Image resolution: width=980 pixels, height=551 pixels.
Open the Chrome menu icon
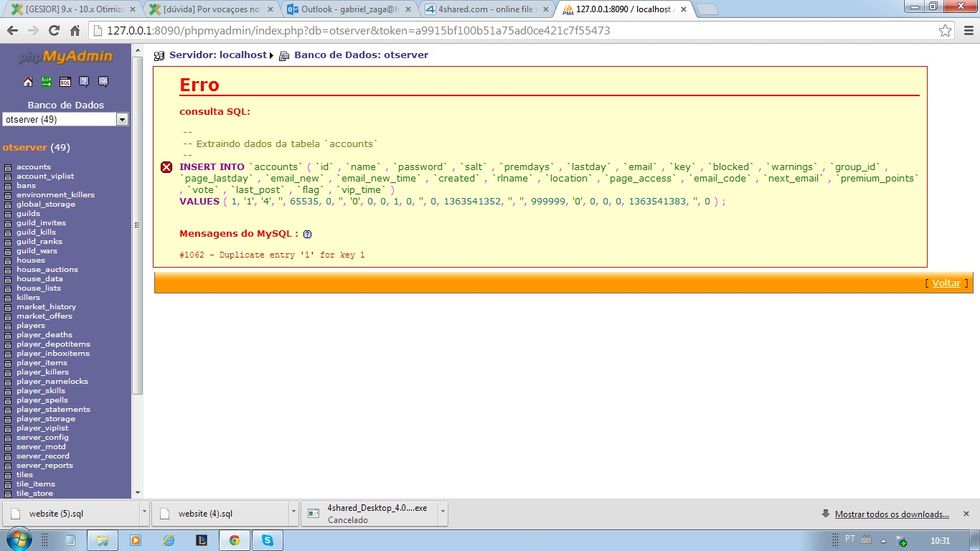[x=968, y=31]
